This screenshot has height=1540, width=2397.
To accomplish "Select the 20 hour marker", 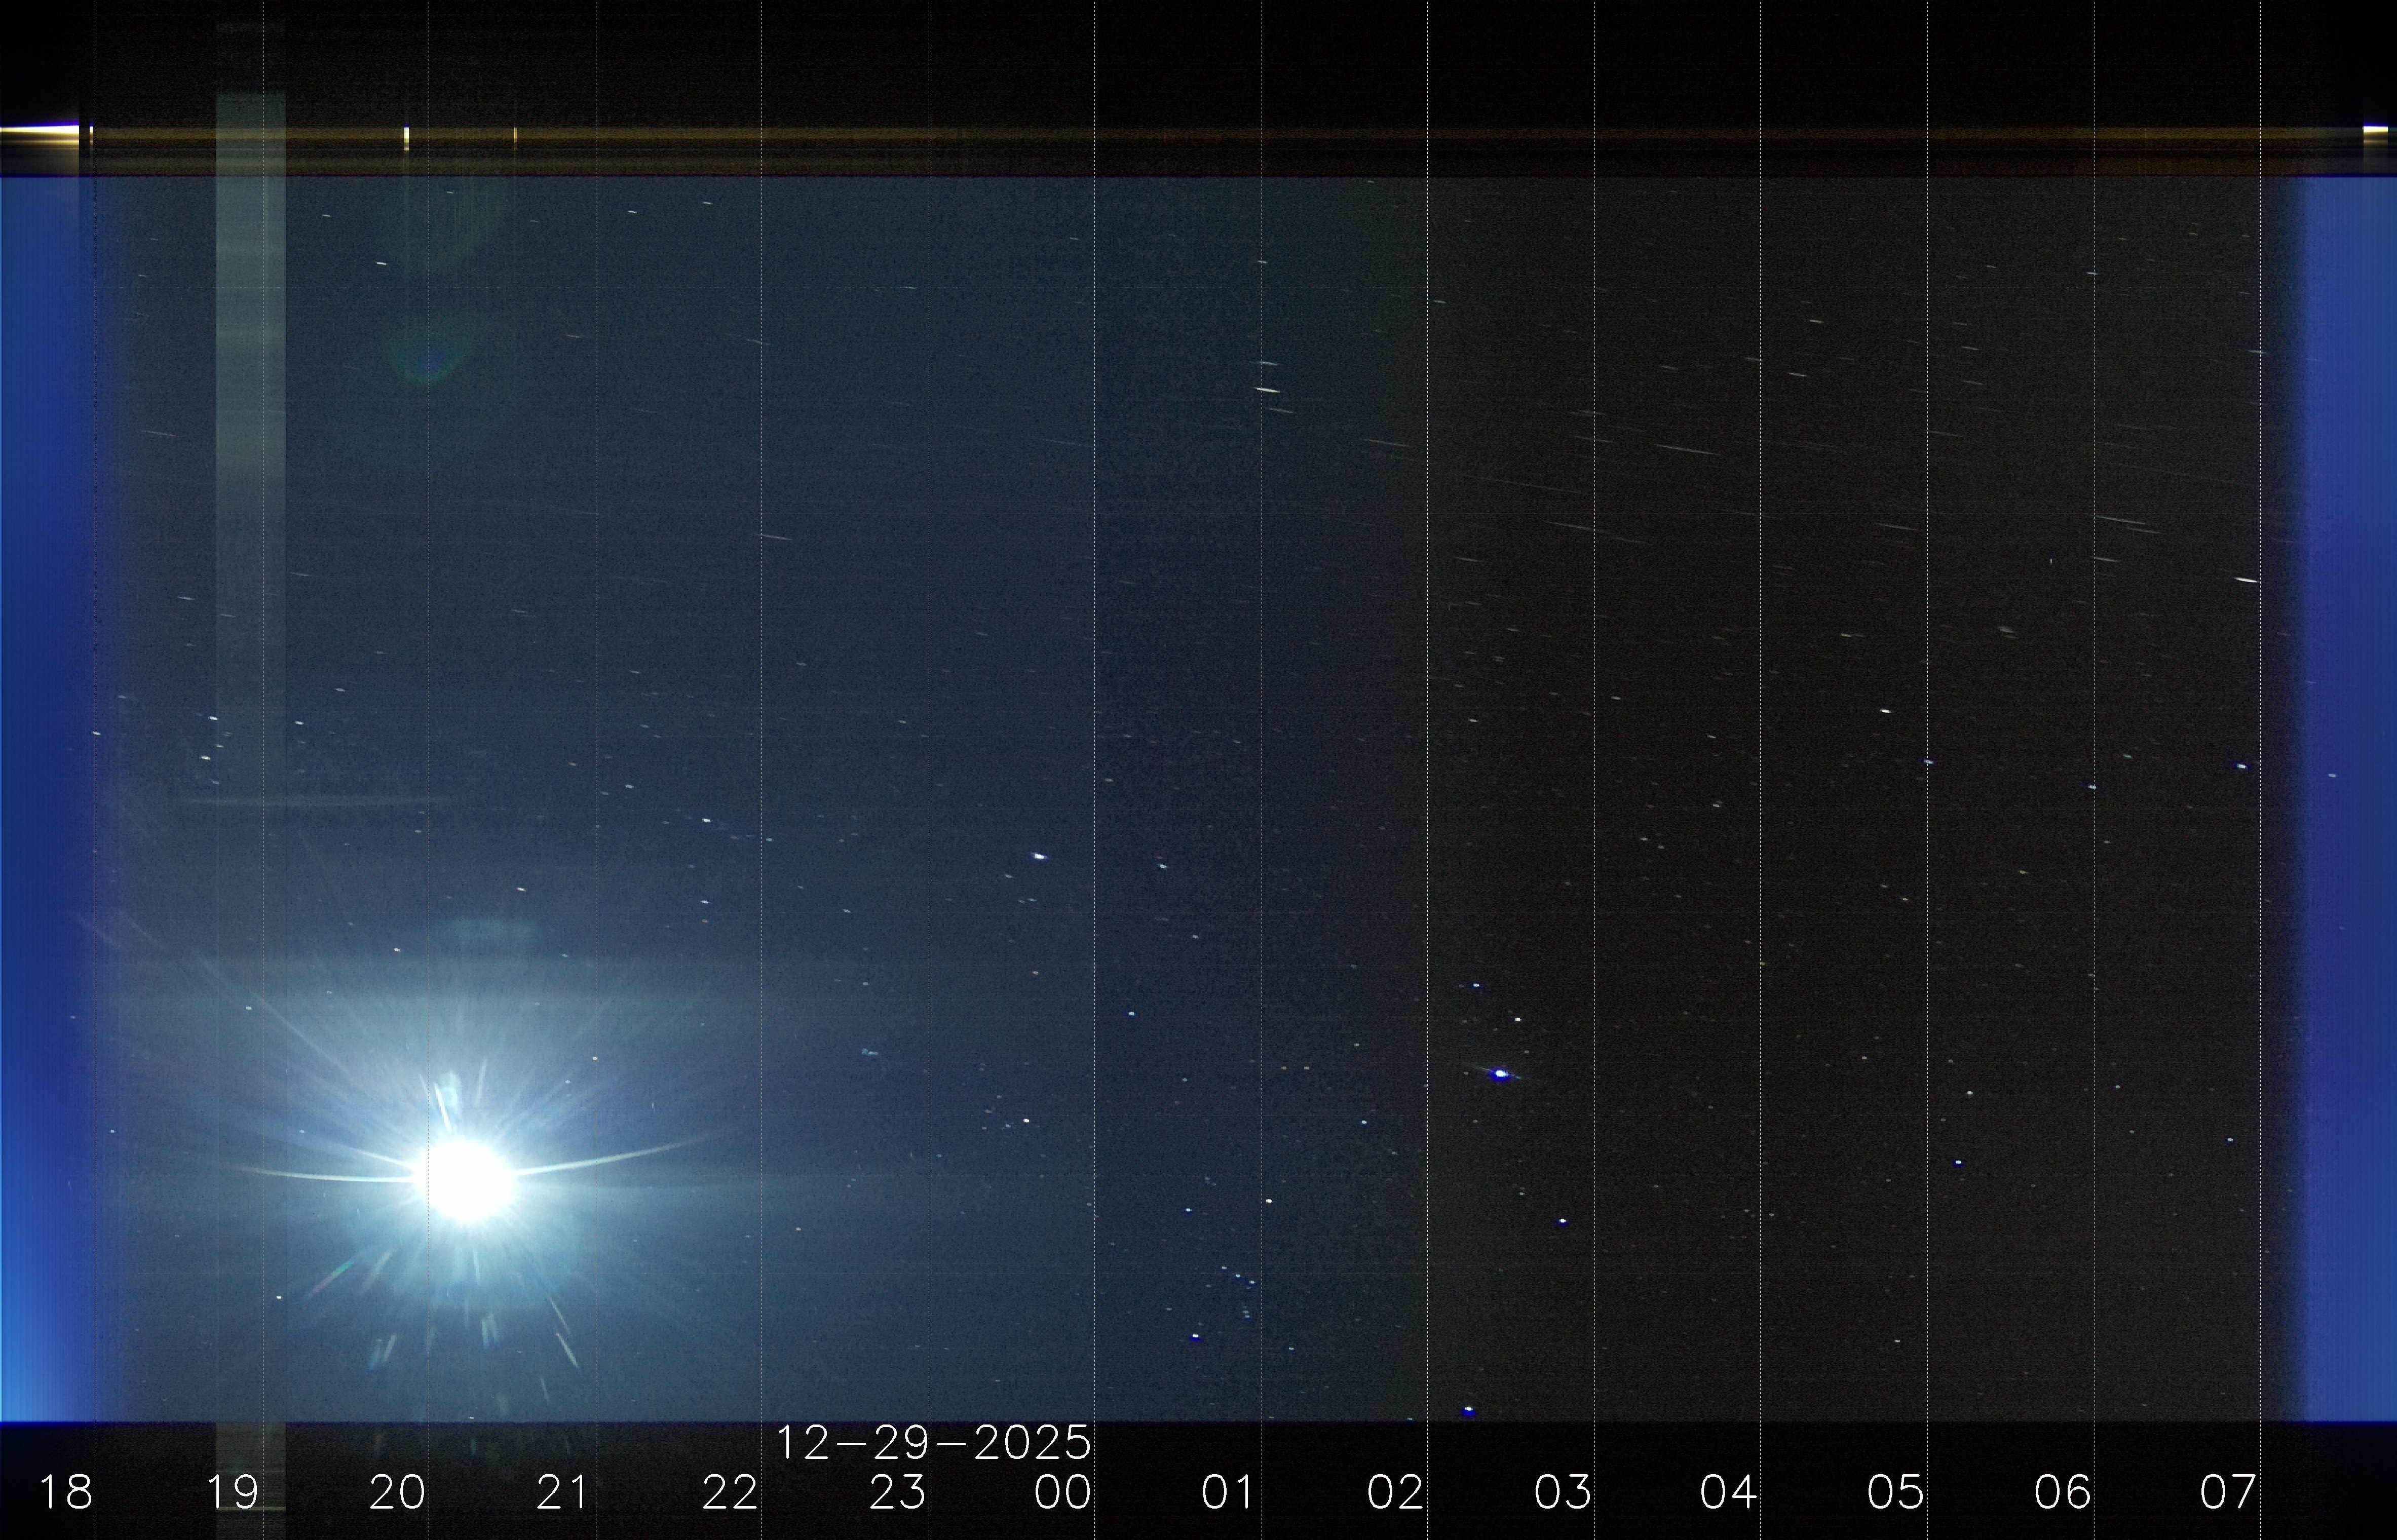I will [x=398, y=1493].
